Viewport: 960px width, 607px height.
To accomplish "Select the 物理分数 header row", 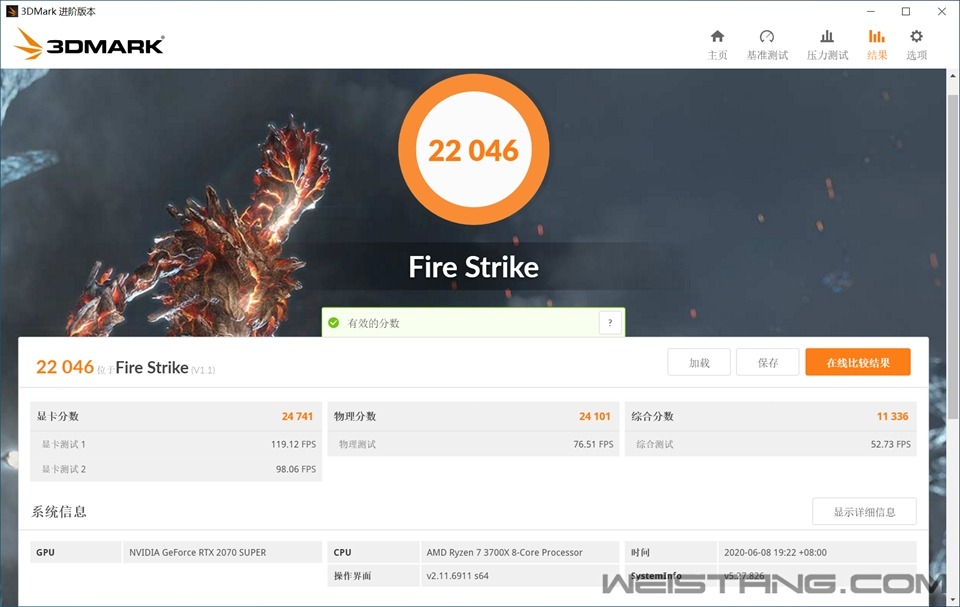I will 473,416.
